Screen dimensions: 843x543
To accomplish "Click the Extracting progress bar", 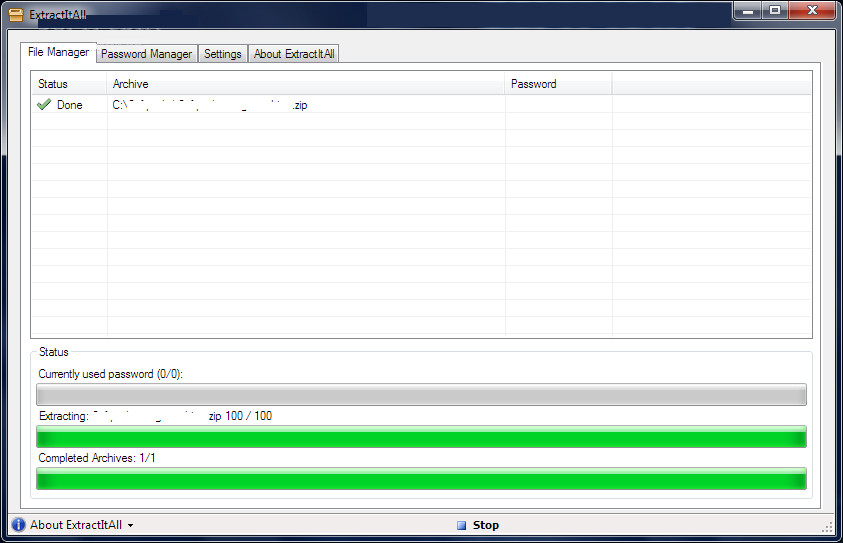I will [421, 437].
